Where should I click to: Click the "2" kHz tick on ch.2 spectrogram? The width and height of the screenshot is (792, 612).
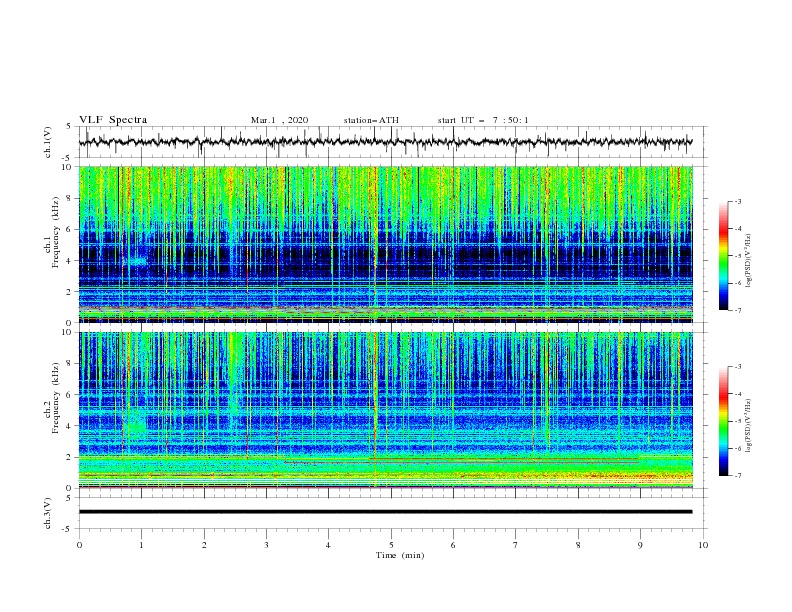(70, 457)
